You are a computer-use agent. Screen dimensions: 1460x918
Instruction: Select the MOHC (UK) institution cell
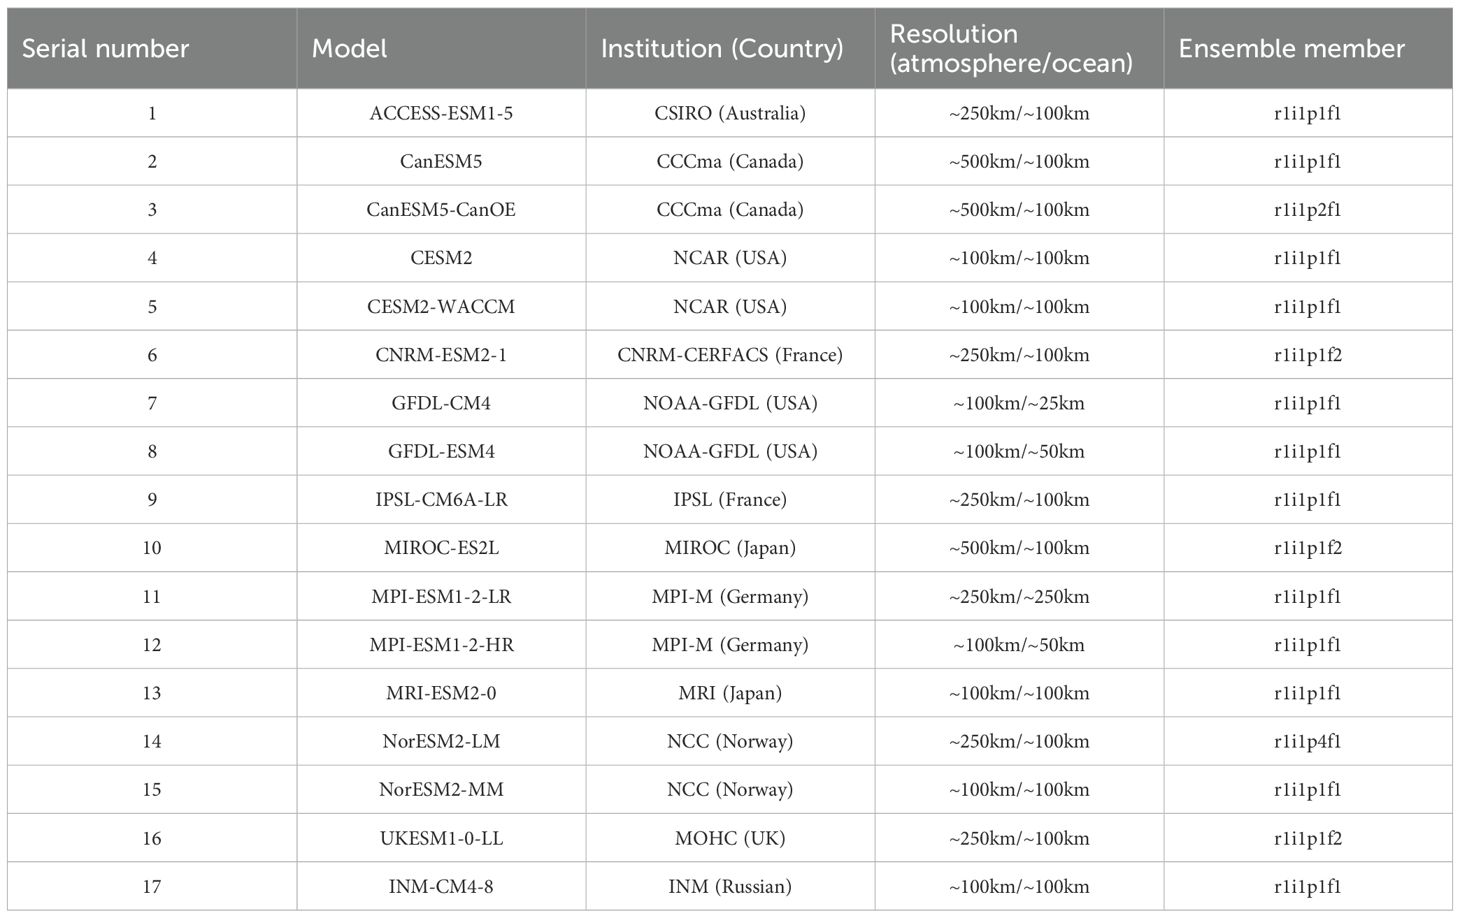point(730,838)
